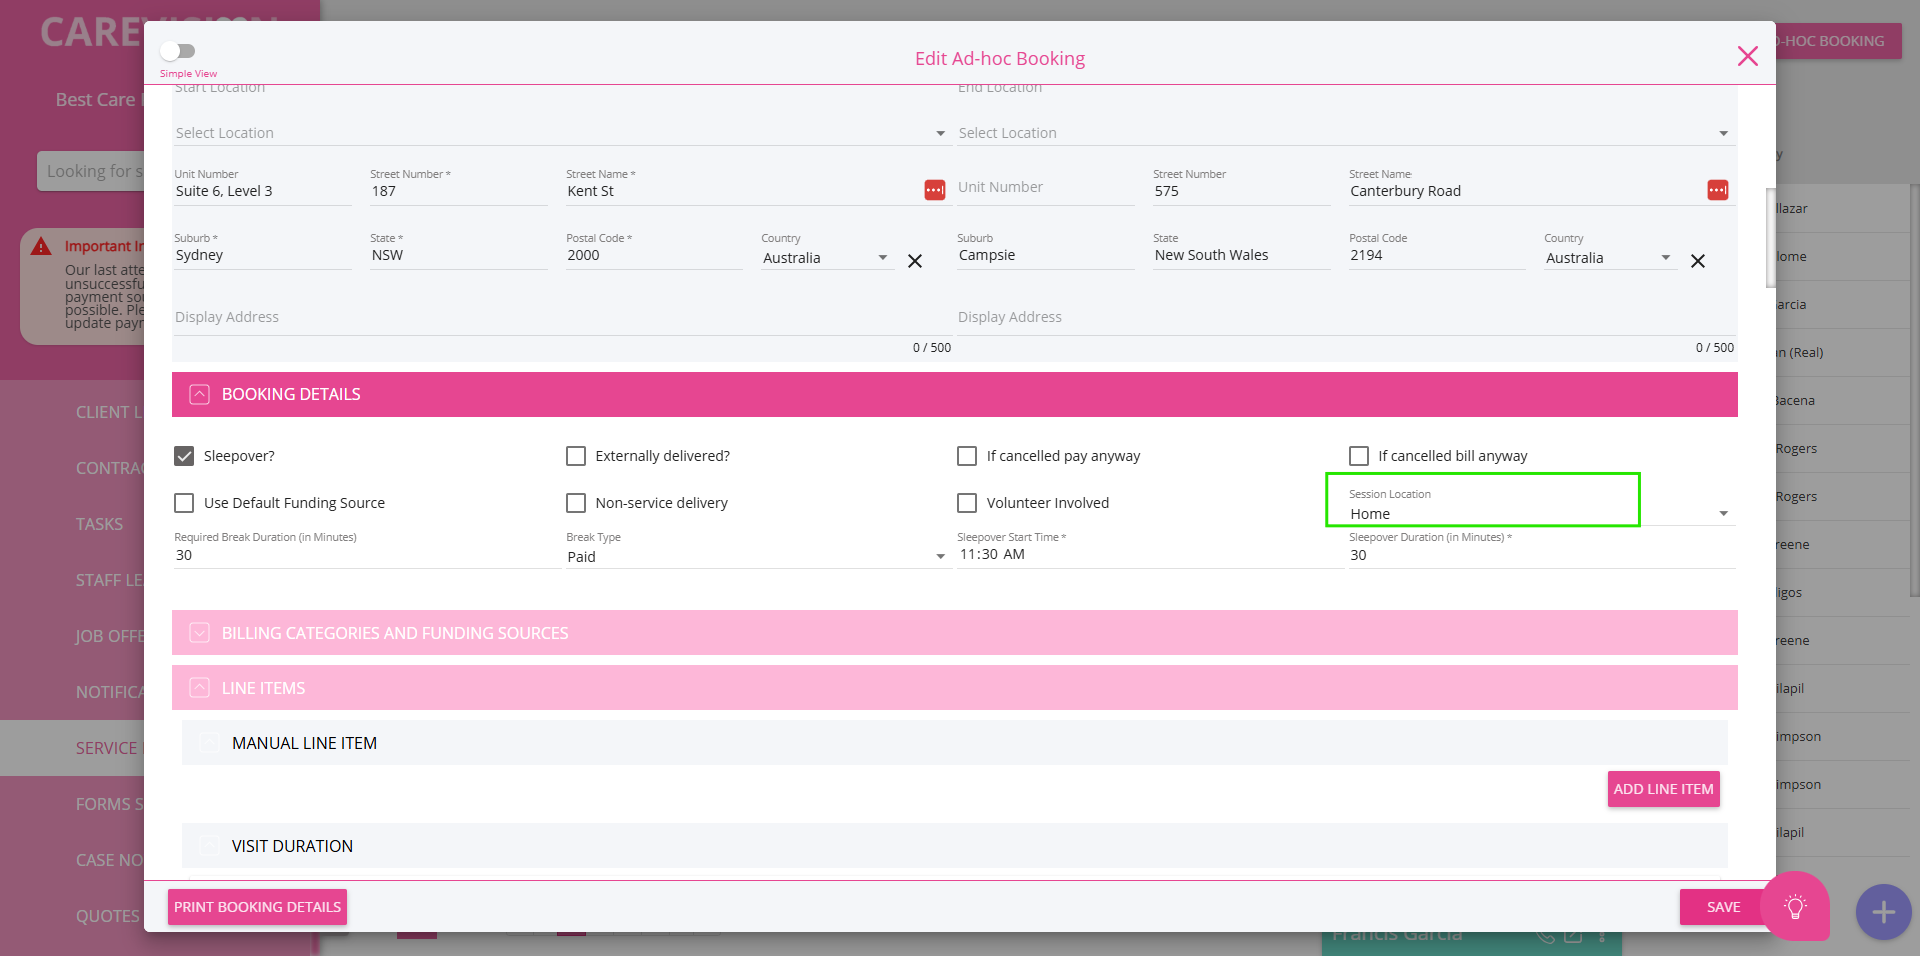
Task: Click end Street Name Canterbury Road field
Action: tap(1526, 191)
